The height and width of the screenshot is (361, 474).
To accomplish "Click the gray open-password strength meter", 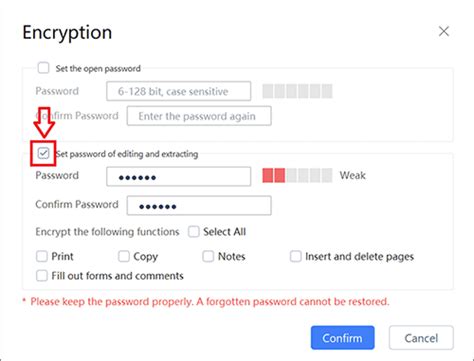I will tap(297, 91).
